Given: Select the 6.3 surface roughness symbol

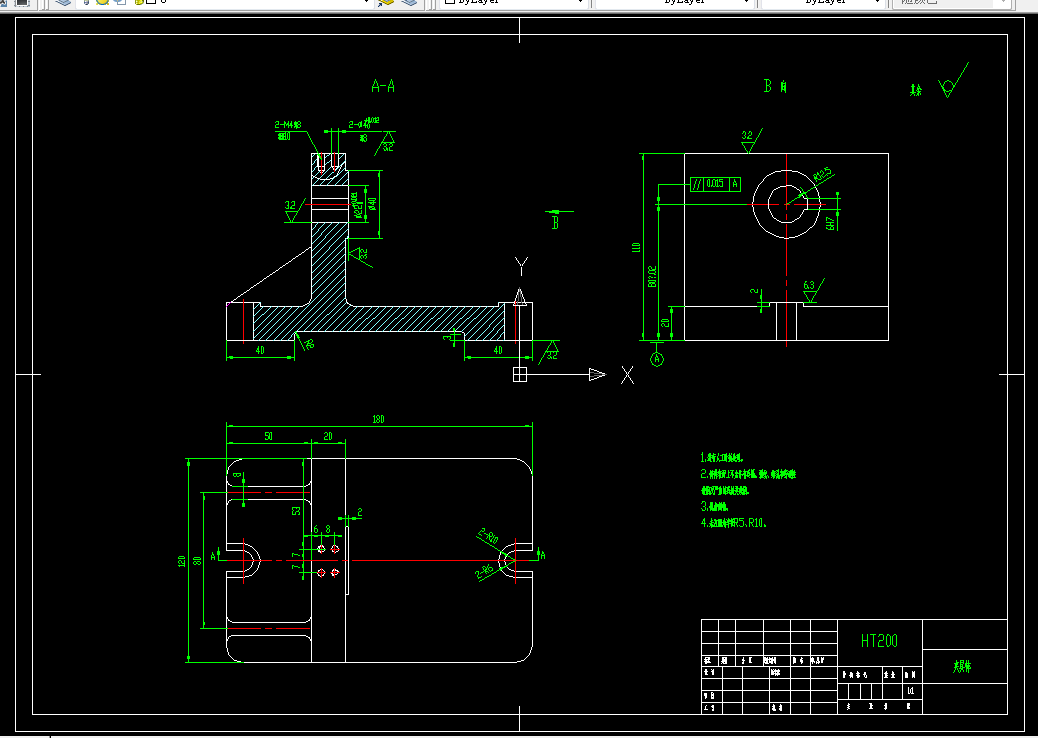Looking at the screenshot, I should pos(812,291).
